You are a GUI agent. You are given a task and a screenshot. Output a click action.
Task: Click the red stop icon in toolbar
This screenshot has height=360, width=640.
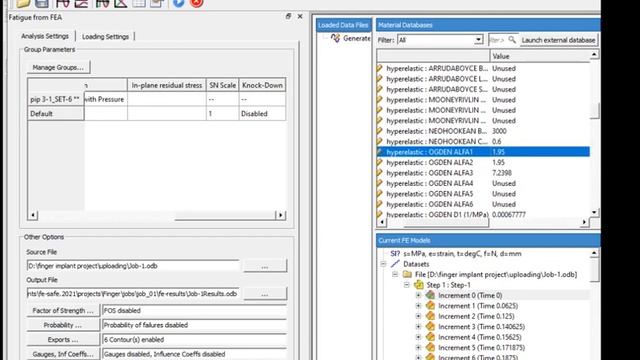197,3
